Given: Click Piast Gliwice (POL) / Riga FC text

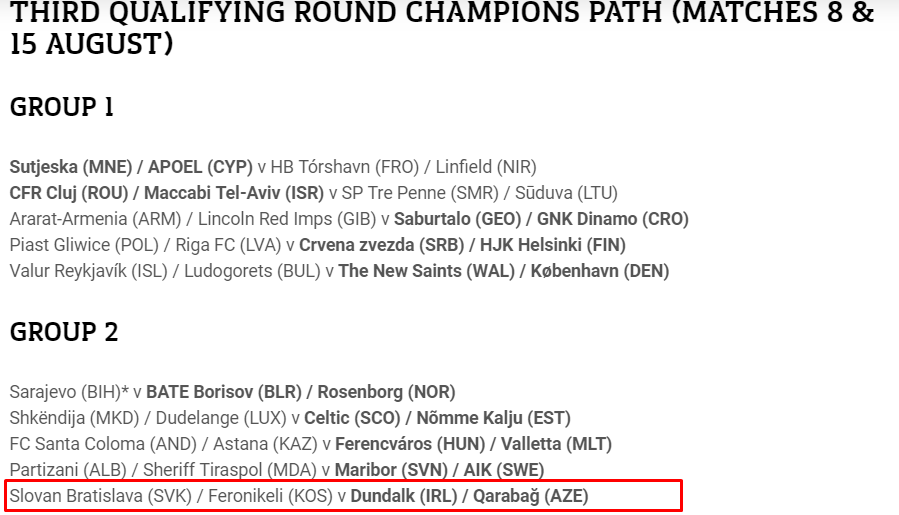Looking at the screenshot, I should tap(145, 245).
